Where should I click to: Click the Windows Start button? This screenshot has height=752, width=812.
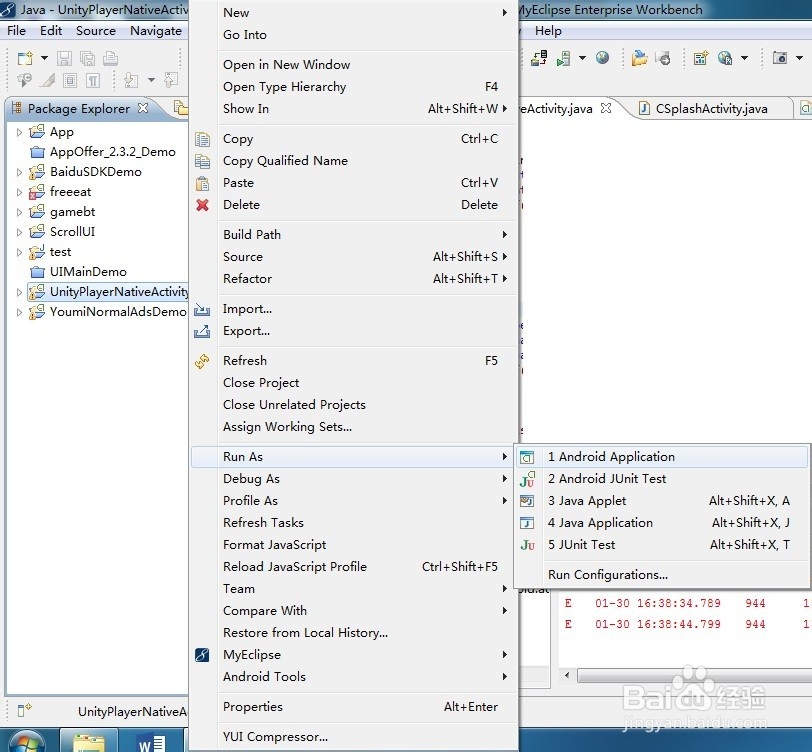click(x=25, y=742)
